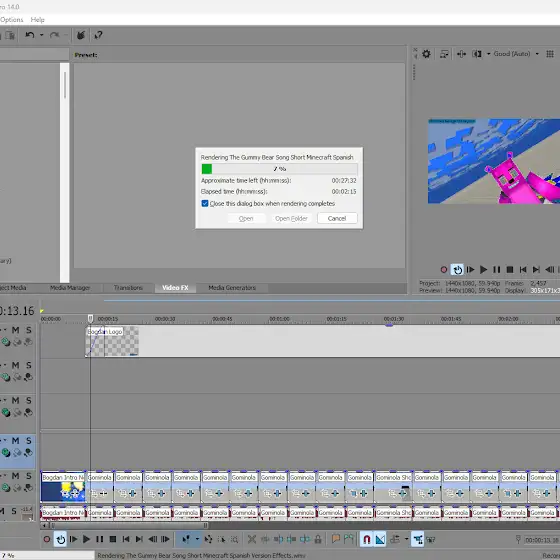560x560 pixels.
Task: Switch to Media Manager tab
Action: click(x=70, y=288)
